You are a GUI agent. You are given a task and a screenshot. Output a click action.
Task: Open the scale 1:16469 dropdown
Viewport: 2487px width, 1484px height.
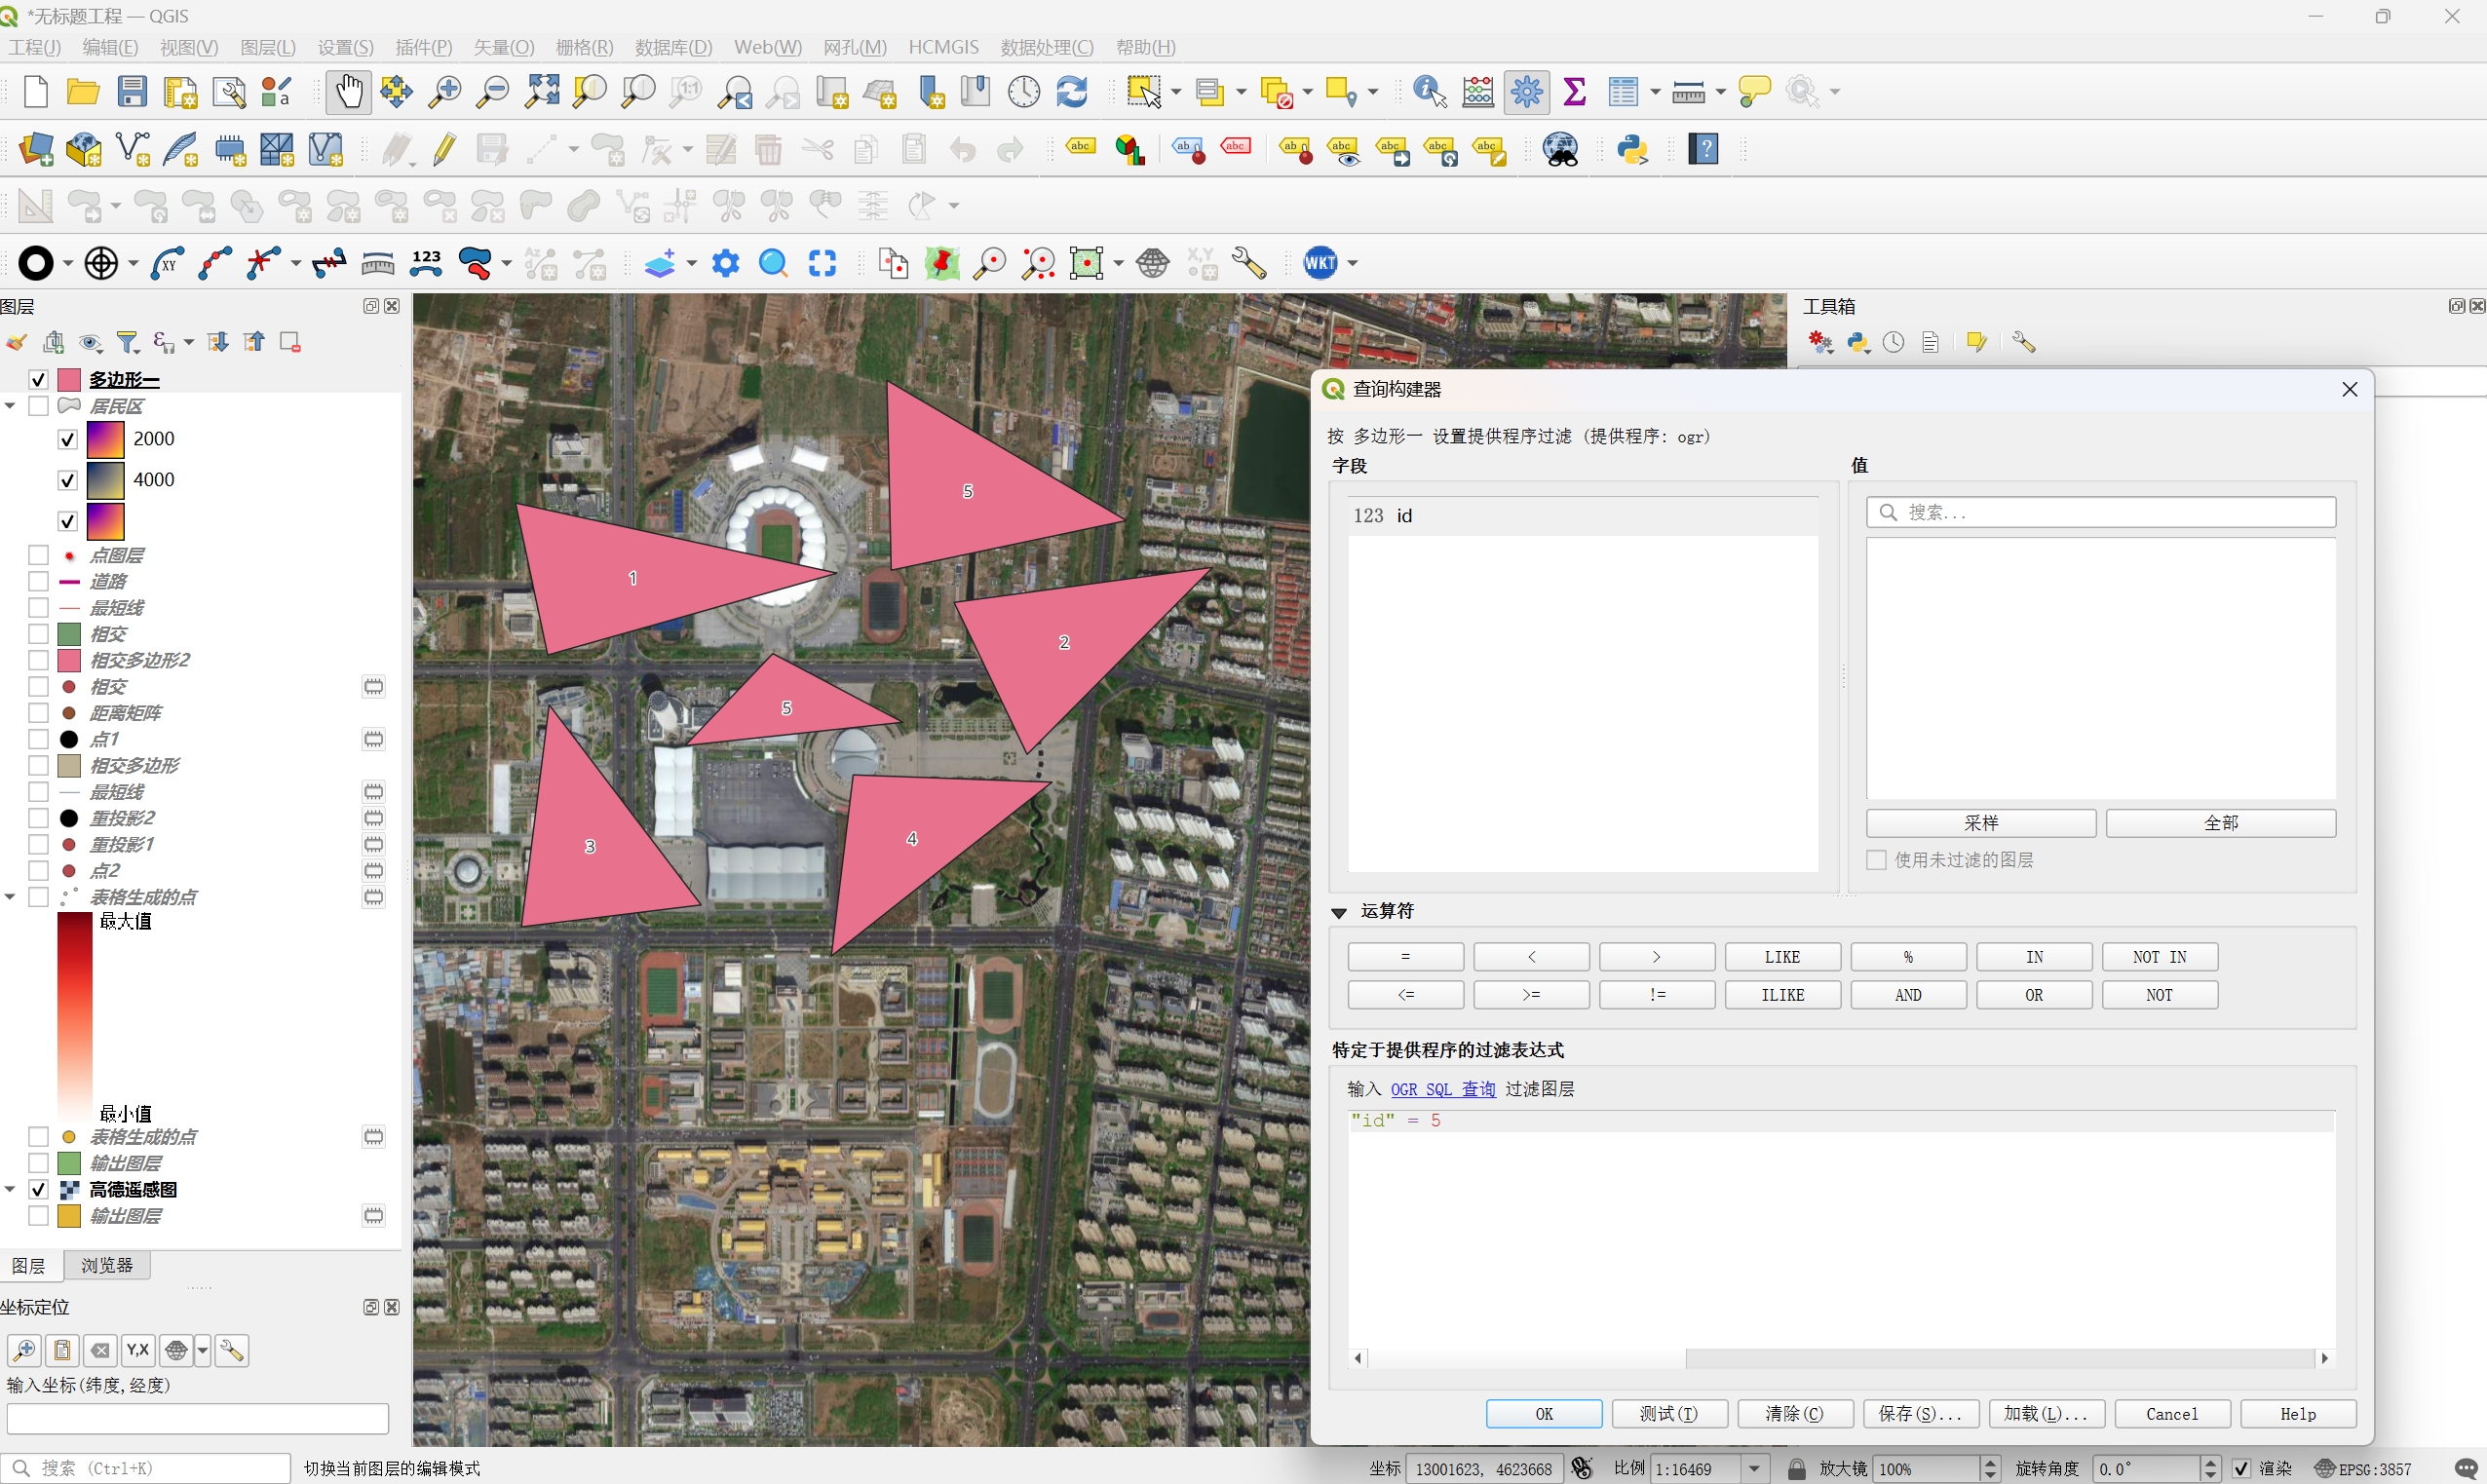(x=1755, y=1468)
